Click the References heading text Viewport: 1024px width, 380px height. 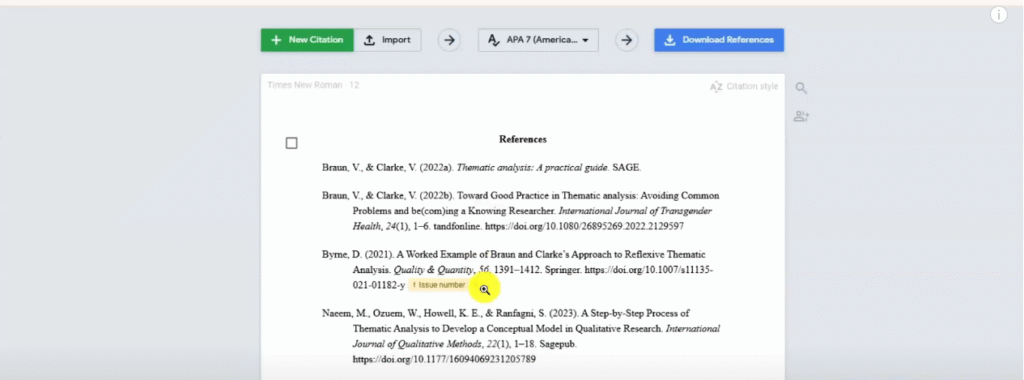pos(522,139)
